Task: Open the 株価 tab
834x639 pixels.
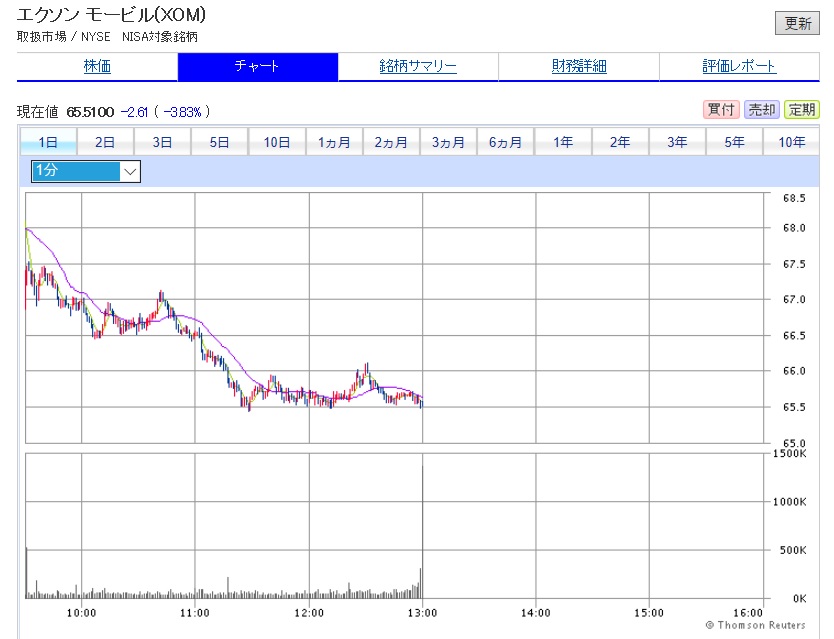Action: 97,67
